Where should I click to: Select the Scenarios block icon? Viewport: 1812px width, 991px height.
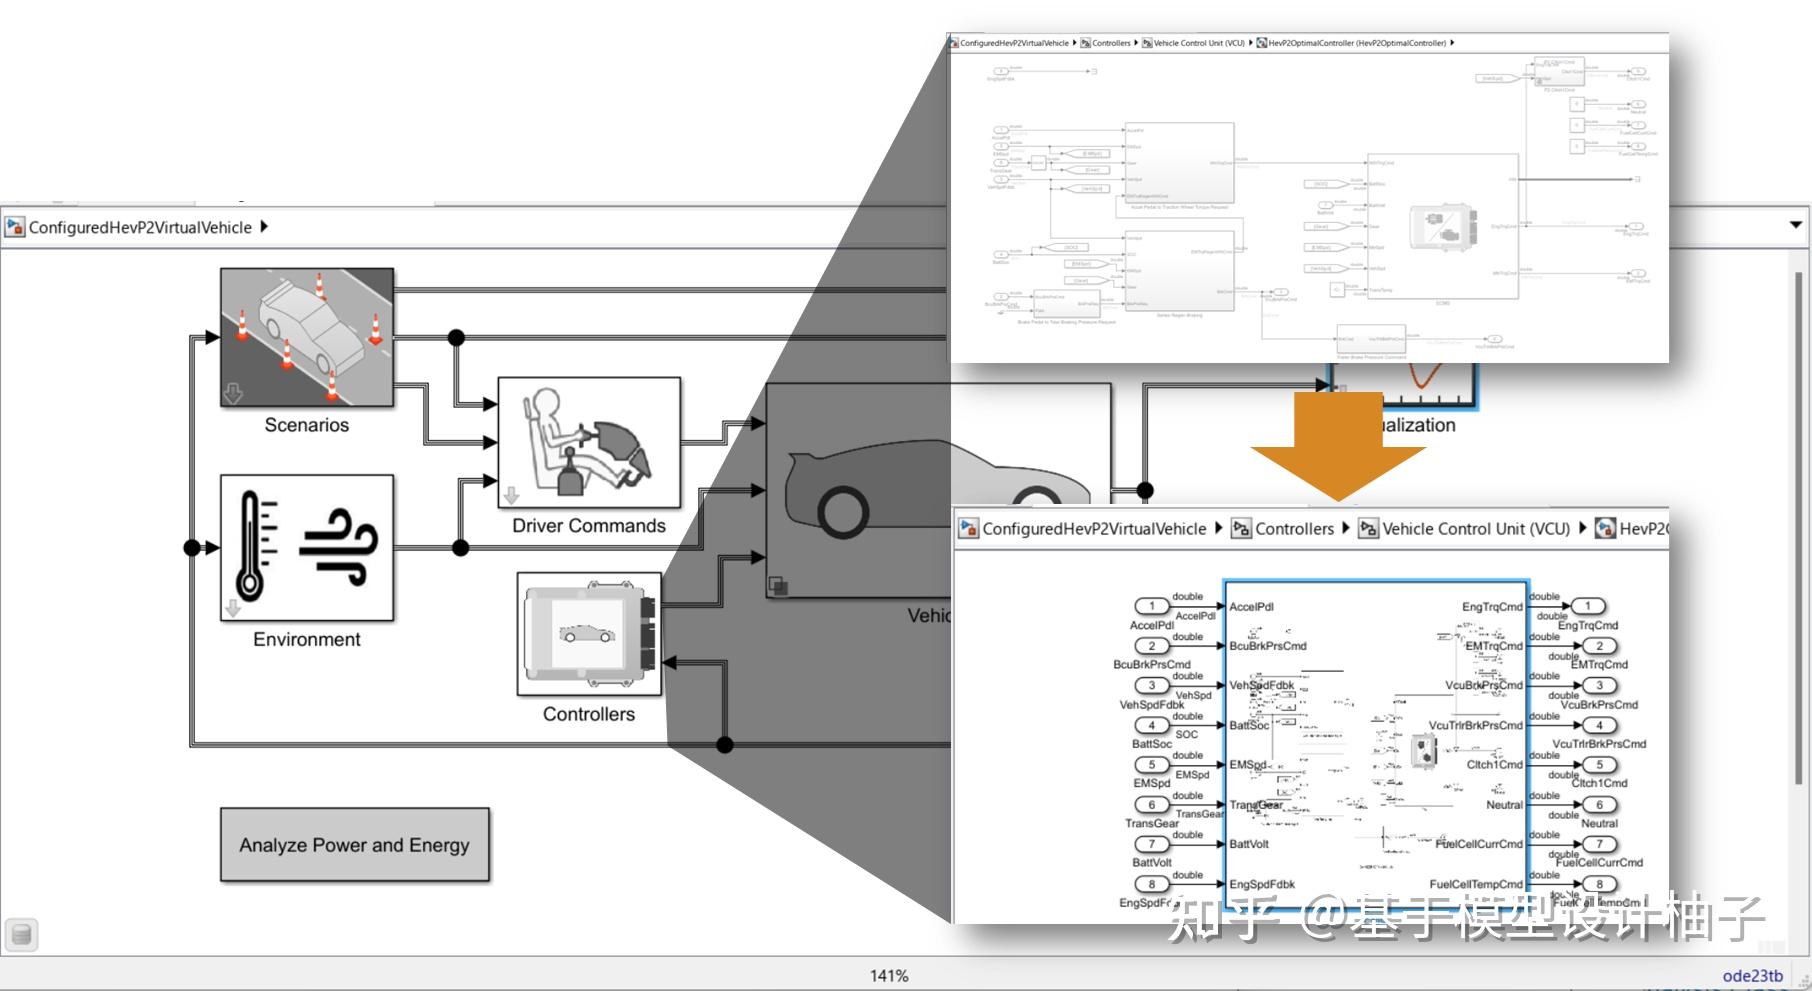coord(306,335)
